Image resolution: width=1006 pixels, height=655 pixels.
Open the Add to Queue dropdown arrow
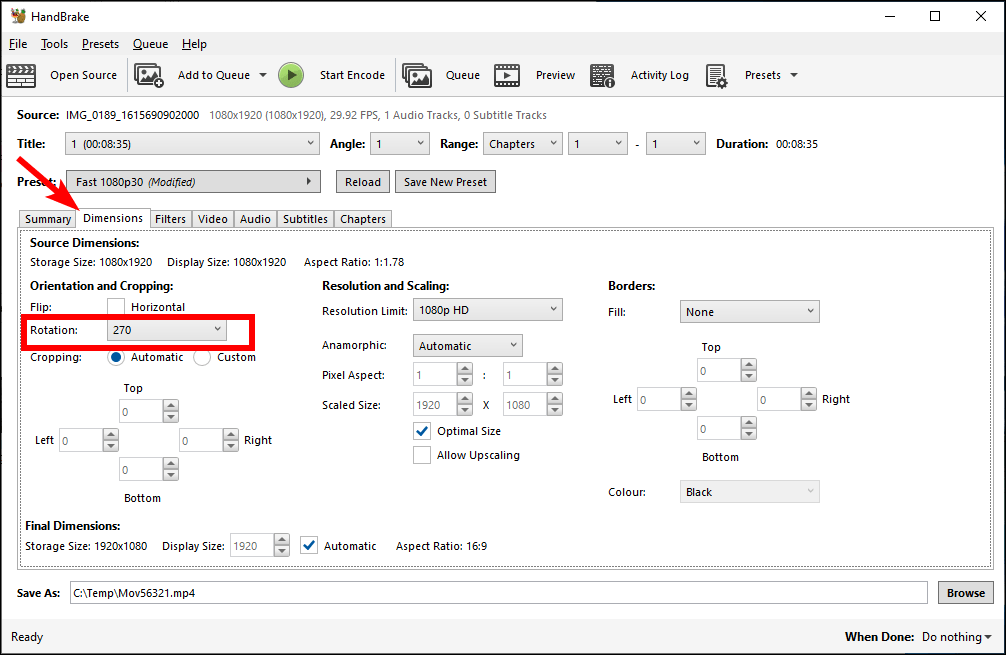click(263, 75)
